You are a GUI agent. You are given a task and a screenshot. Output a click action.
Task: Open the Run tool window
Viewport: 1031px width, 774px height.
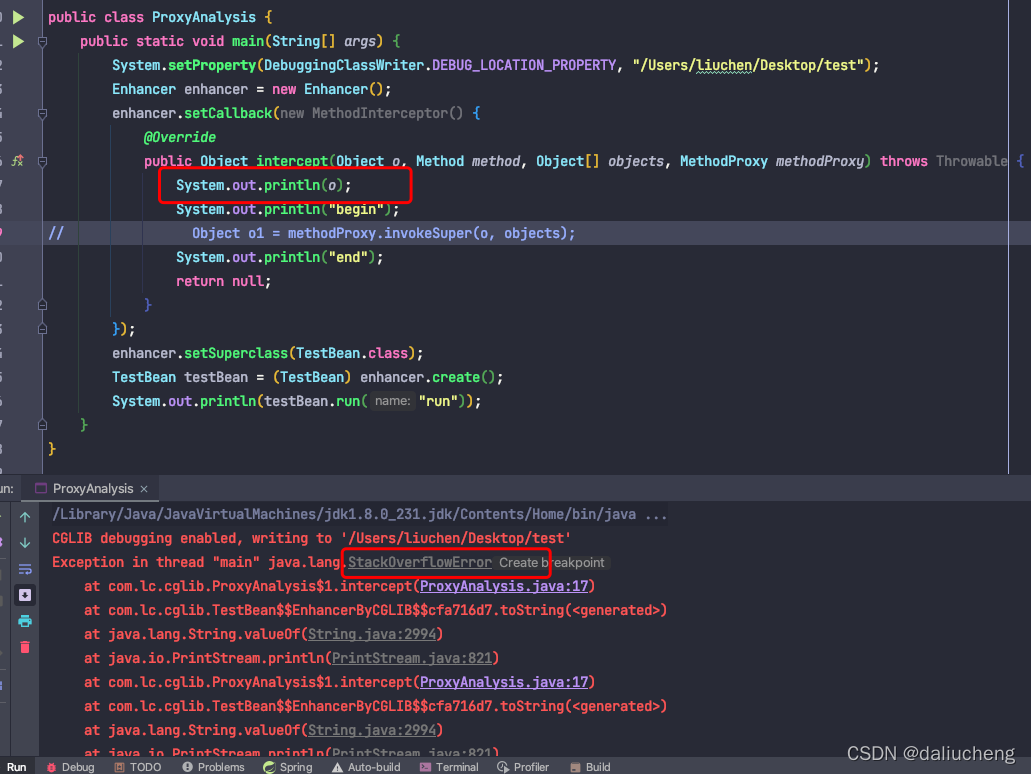[16, 767]
